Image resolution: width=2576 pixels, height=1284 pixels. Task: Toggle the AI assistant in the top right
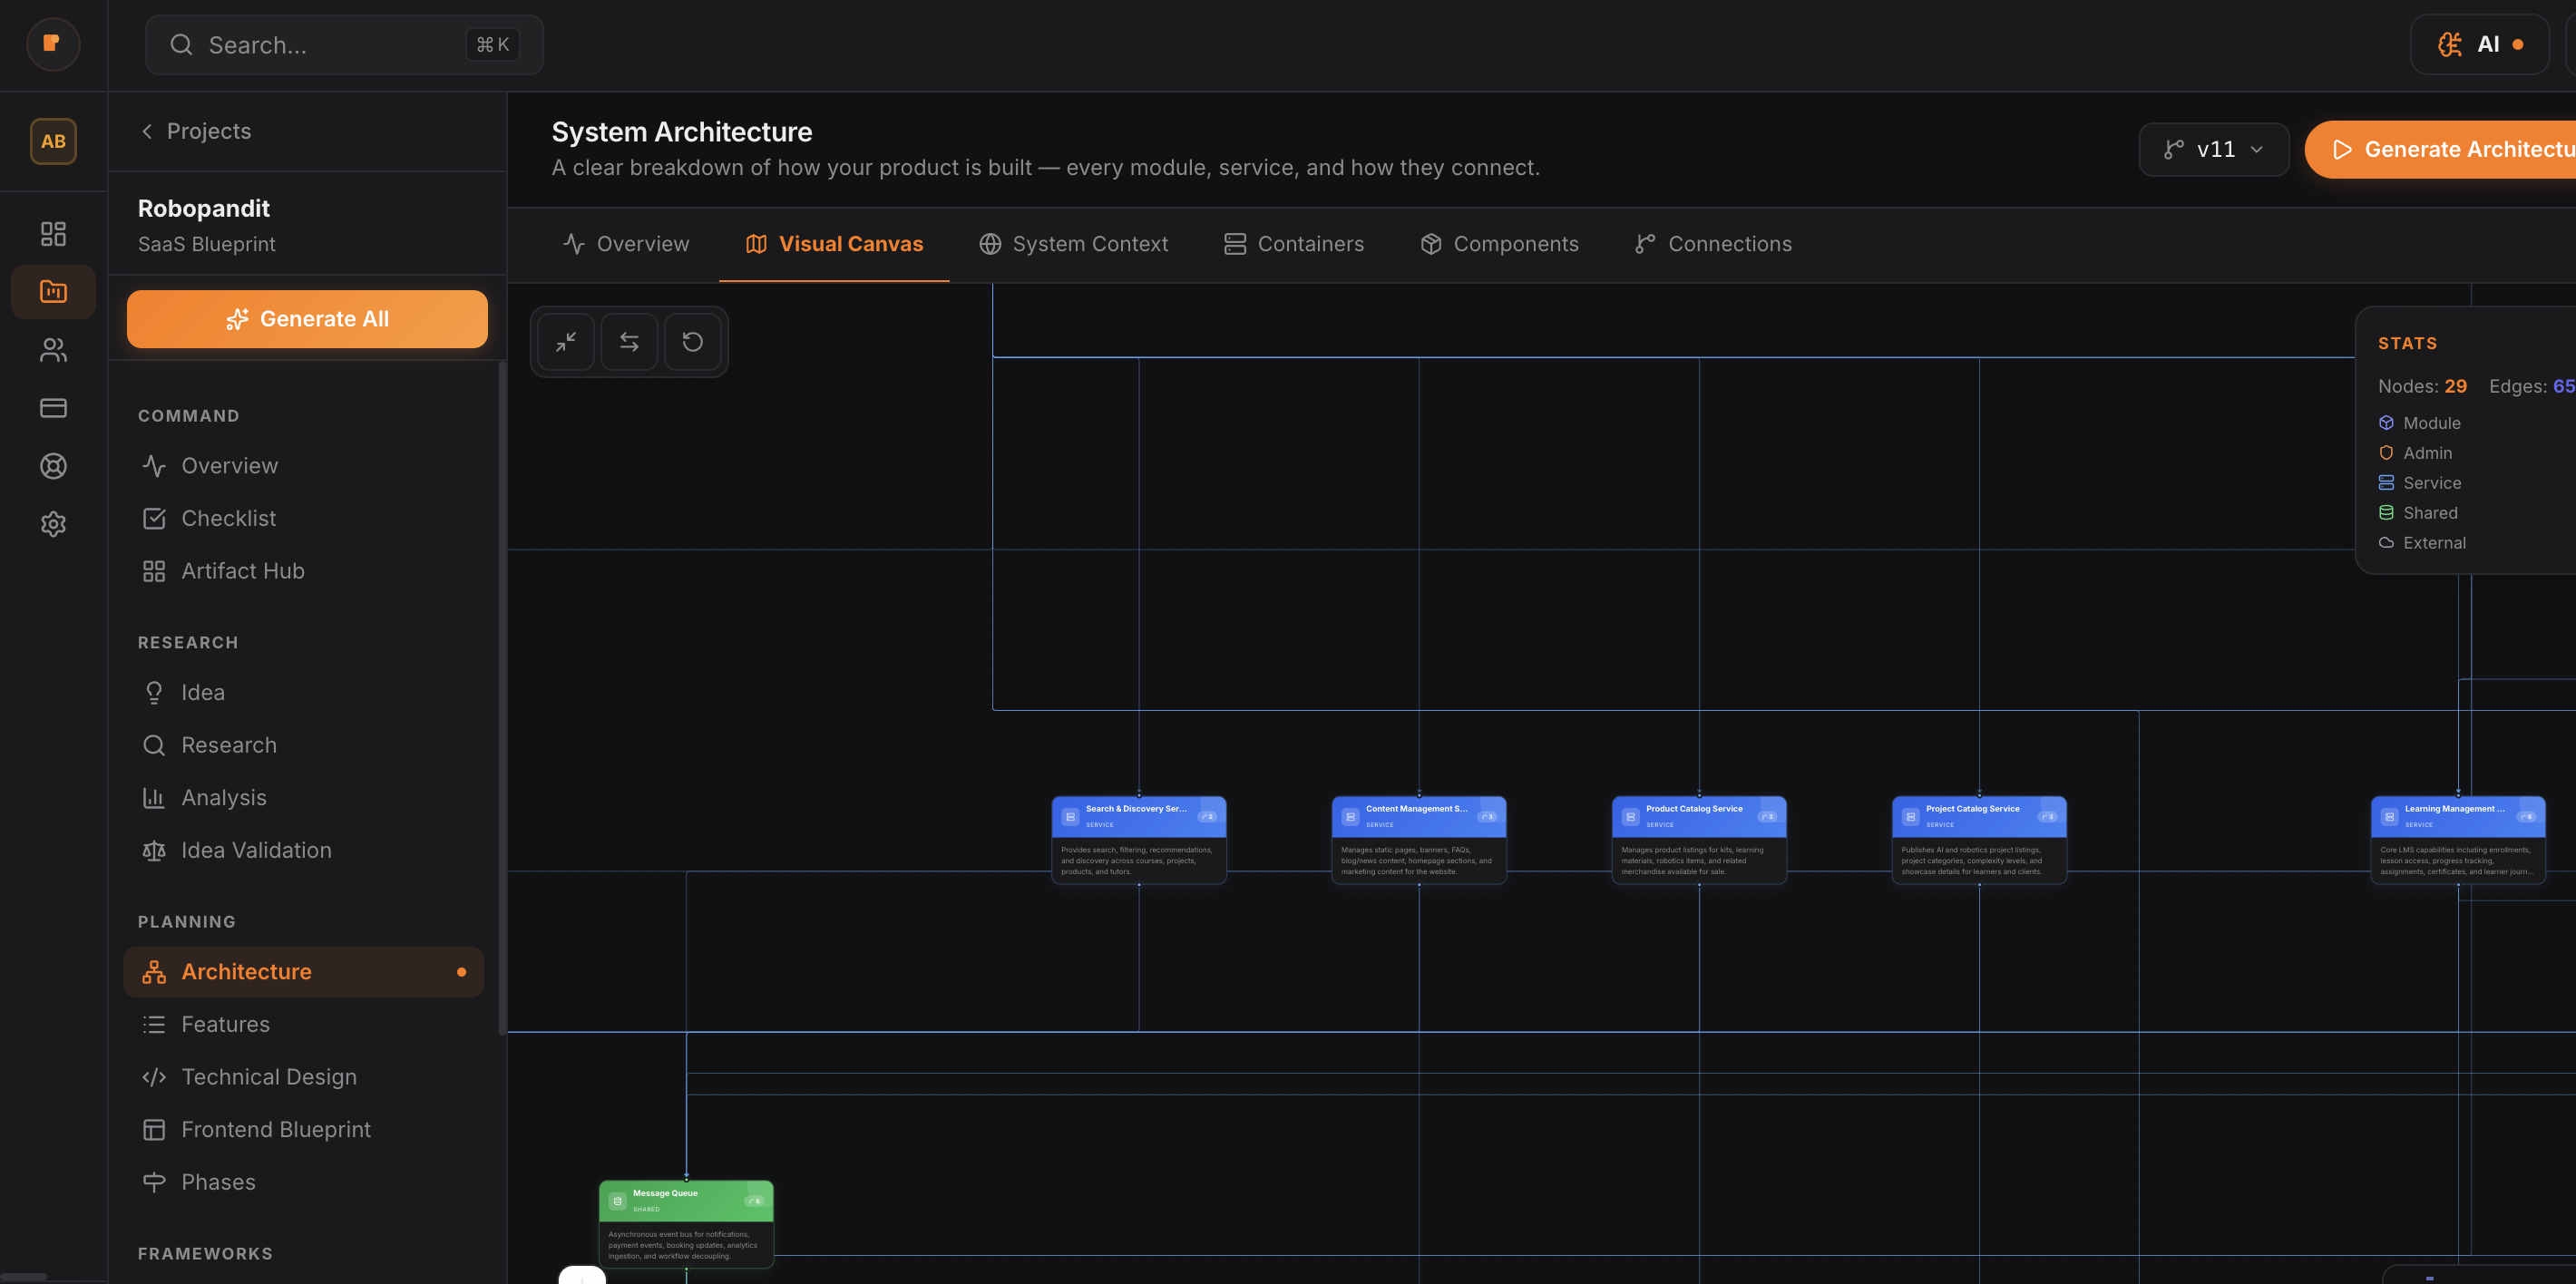pos(2481,44)
